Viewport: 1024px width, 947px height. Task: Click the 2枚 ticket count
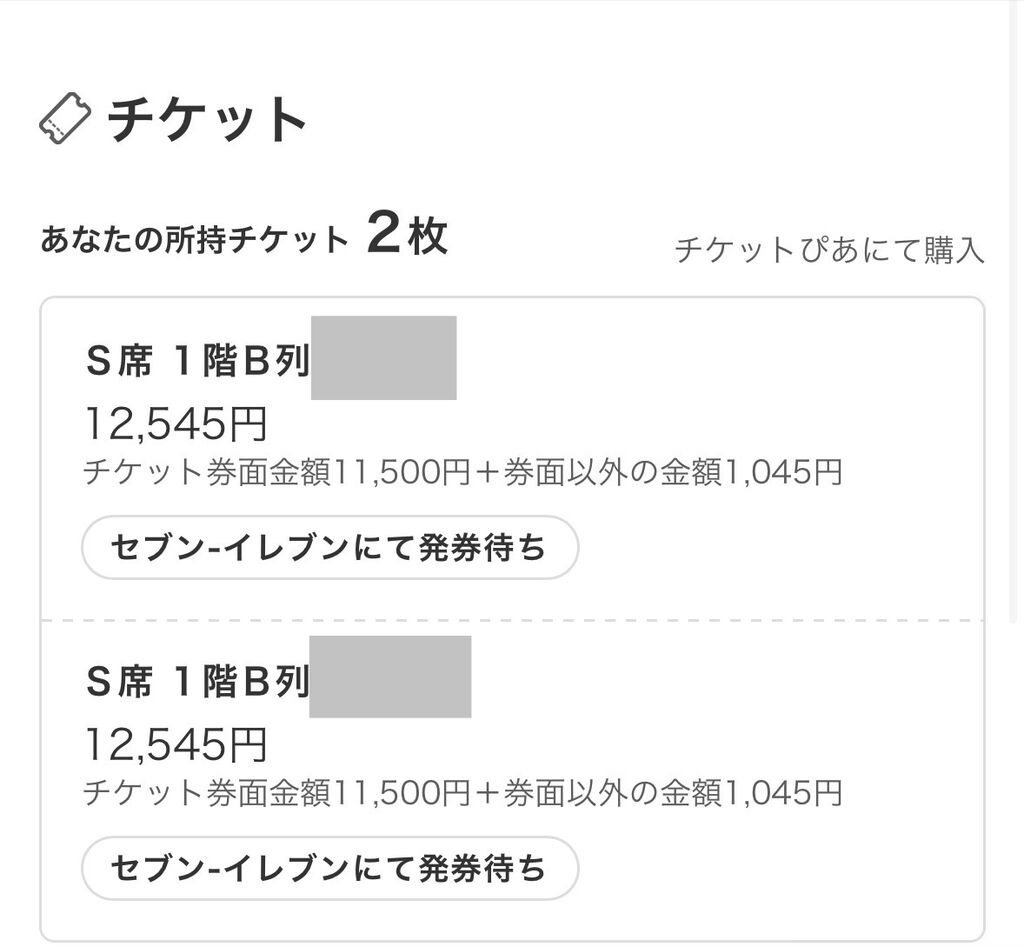tap(406, 237)
